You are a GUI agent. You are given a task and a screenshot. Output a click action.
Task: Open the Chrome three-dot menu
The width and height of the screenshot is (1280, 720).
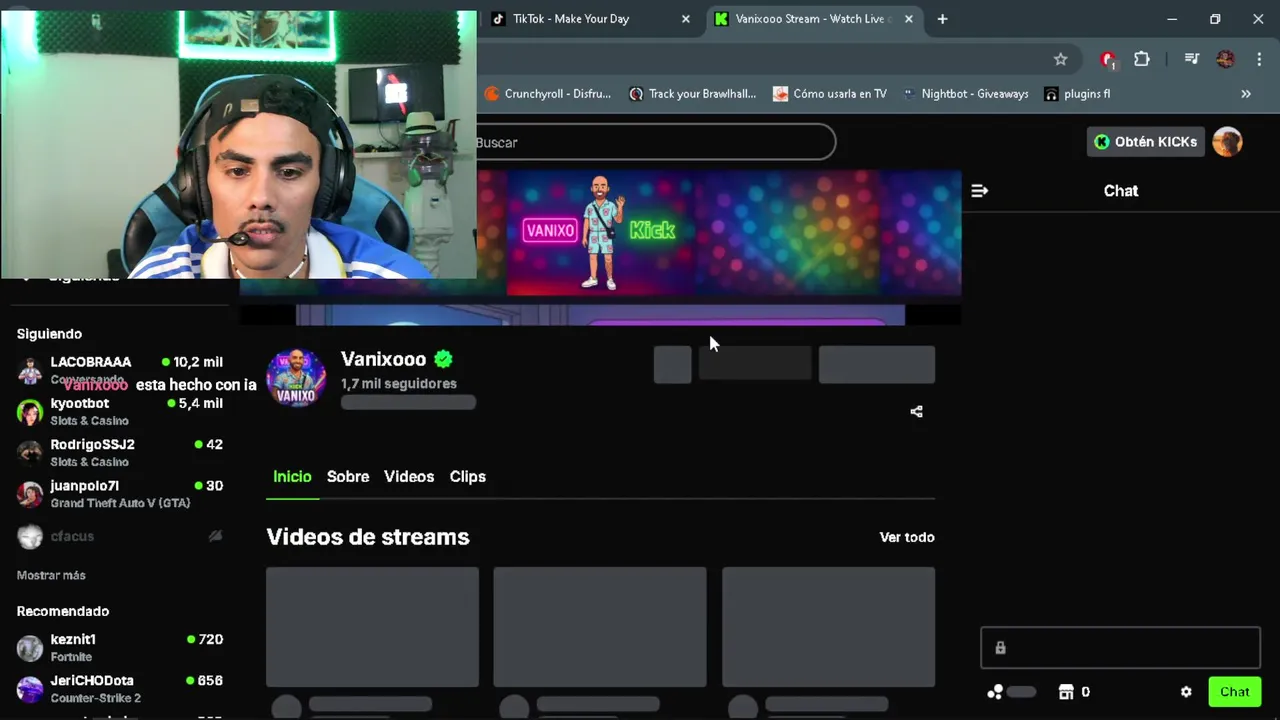tap(1259, 59)
